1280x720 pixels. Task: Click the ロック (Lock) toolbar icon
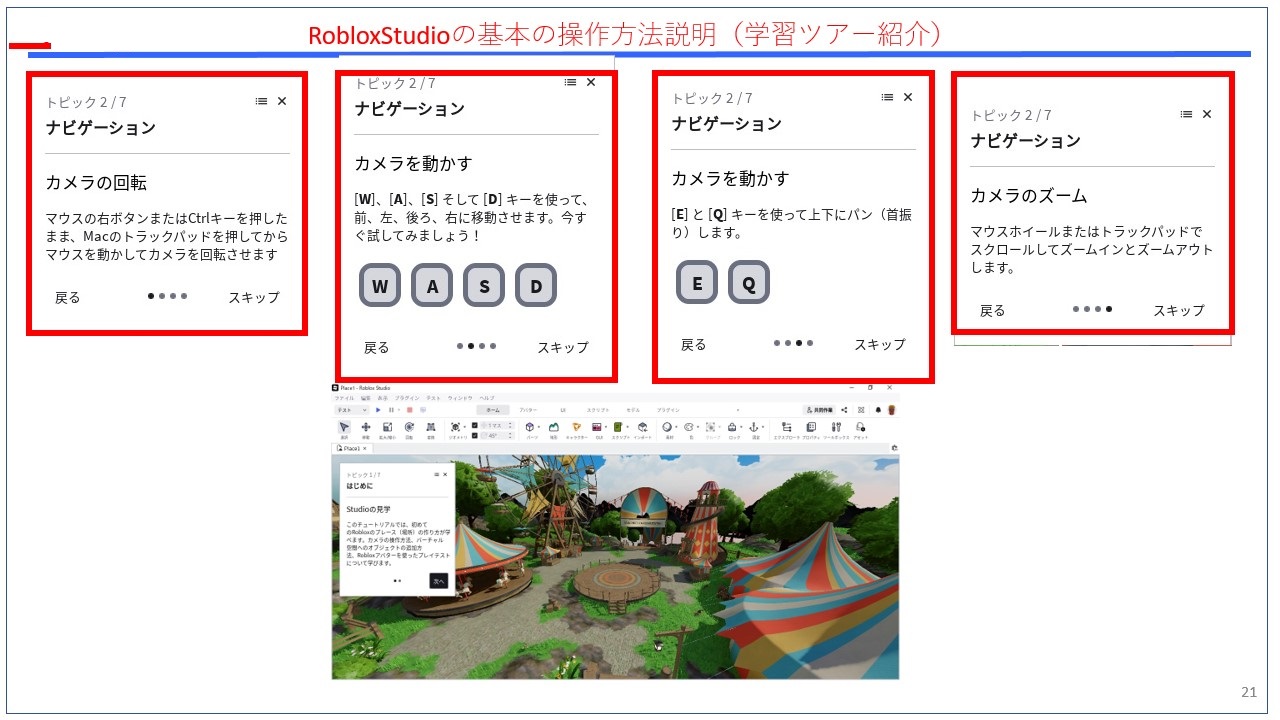733,428
